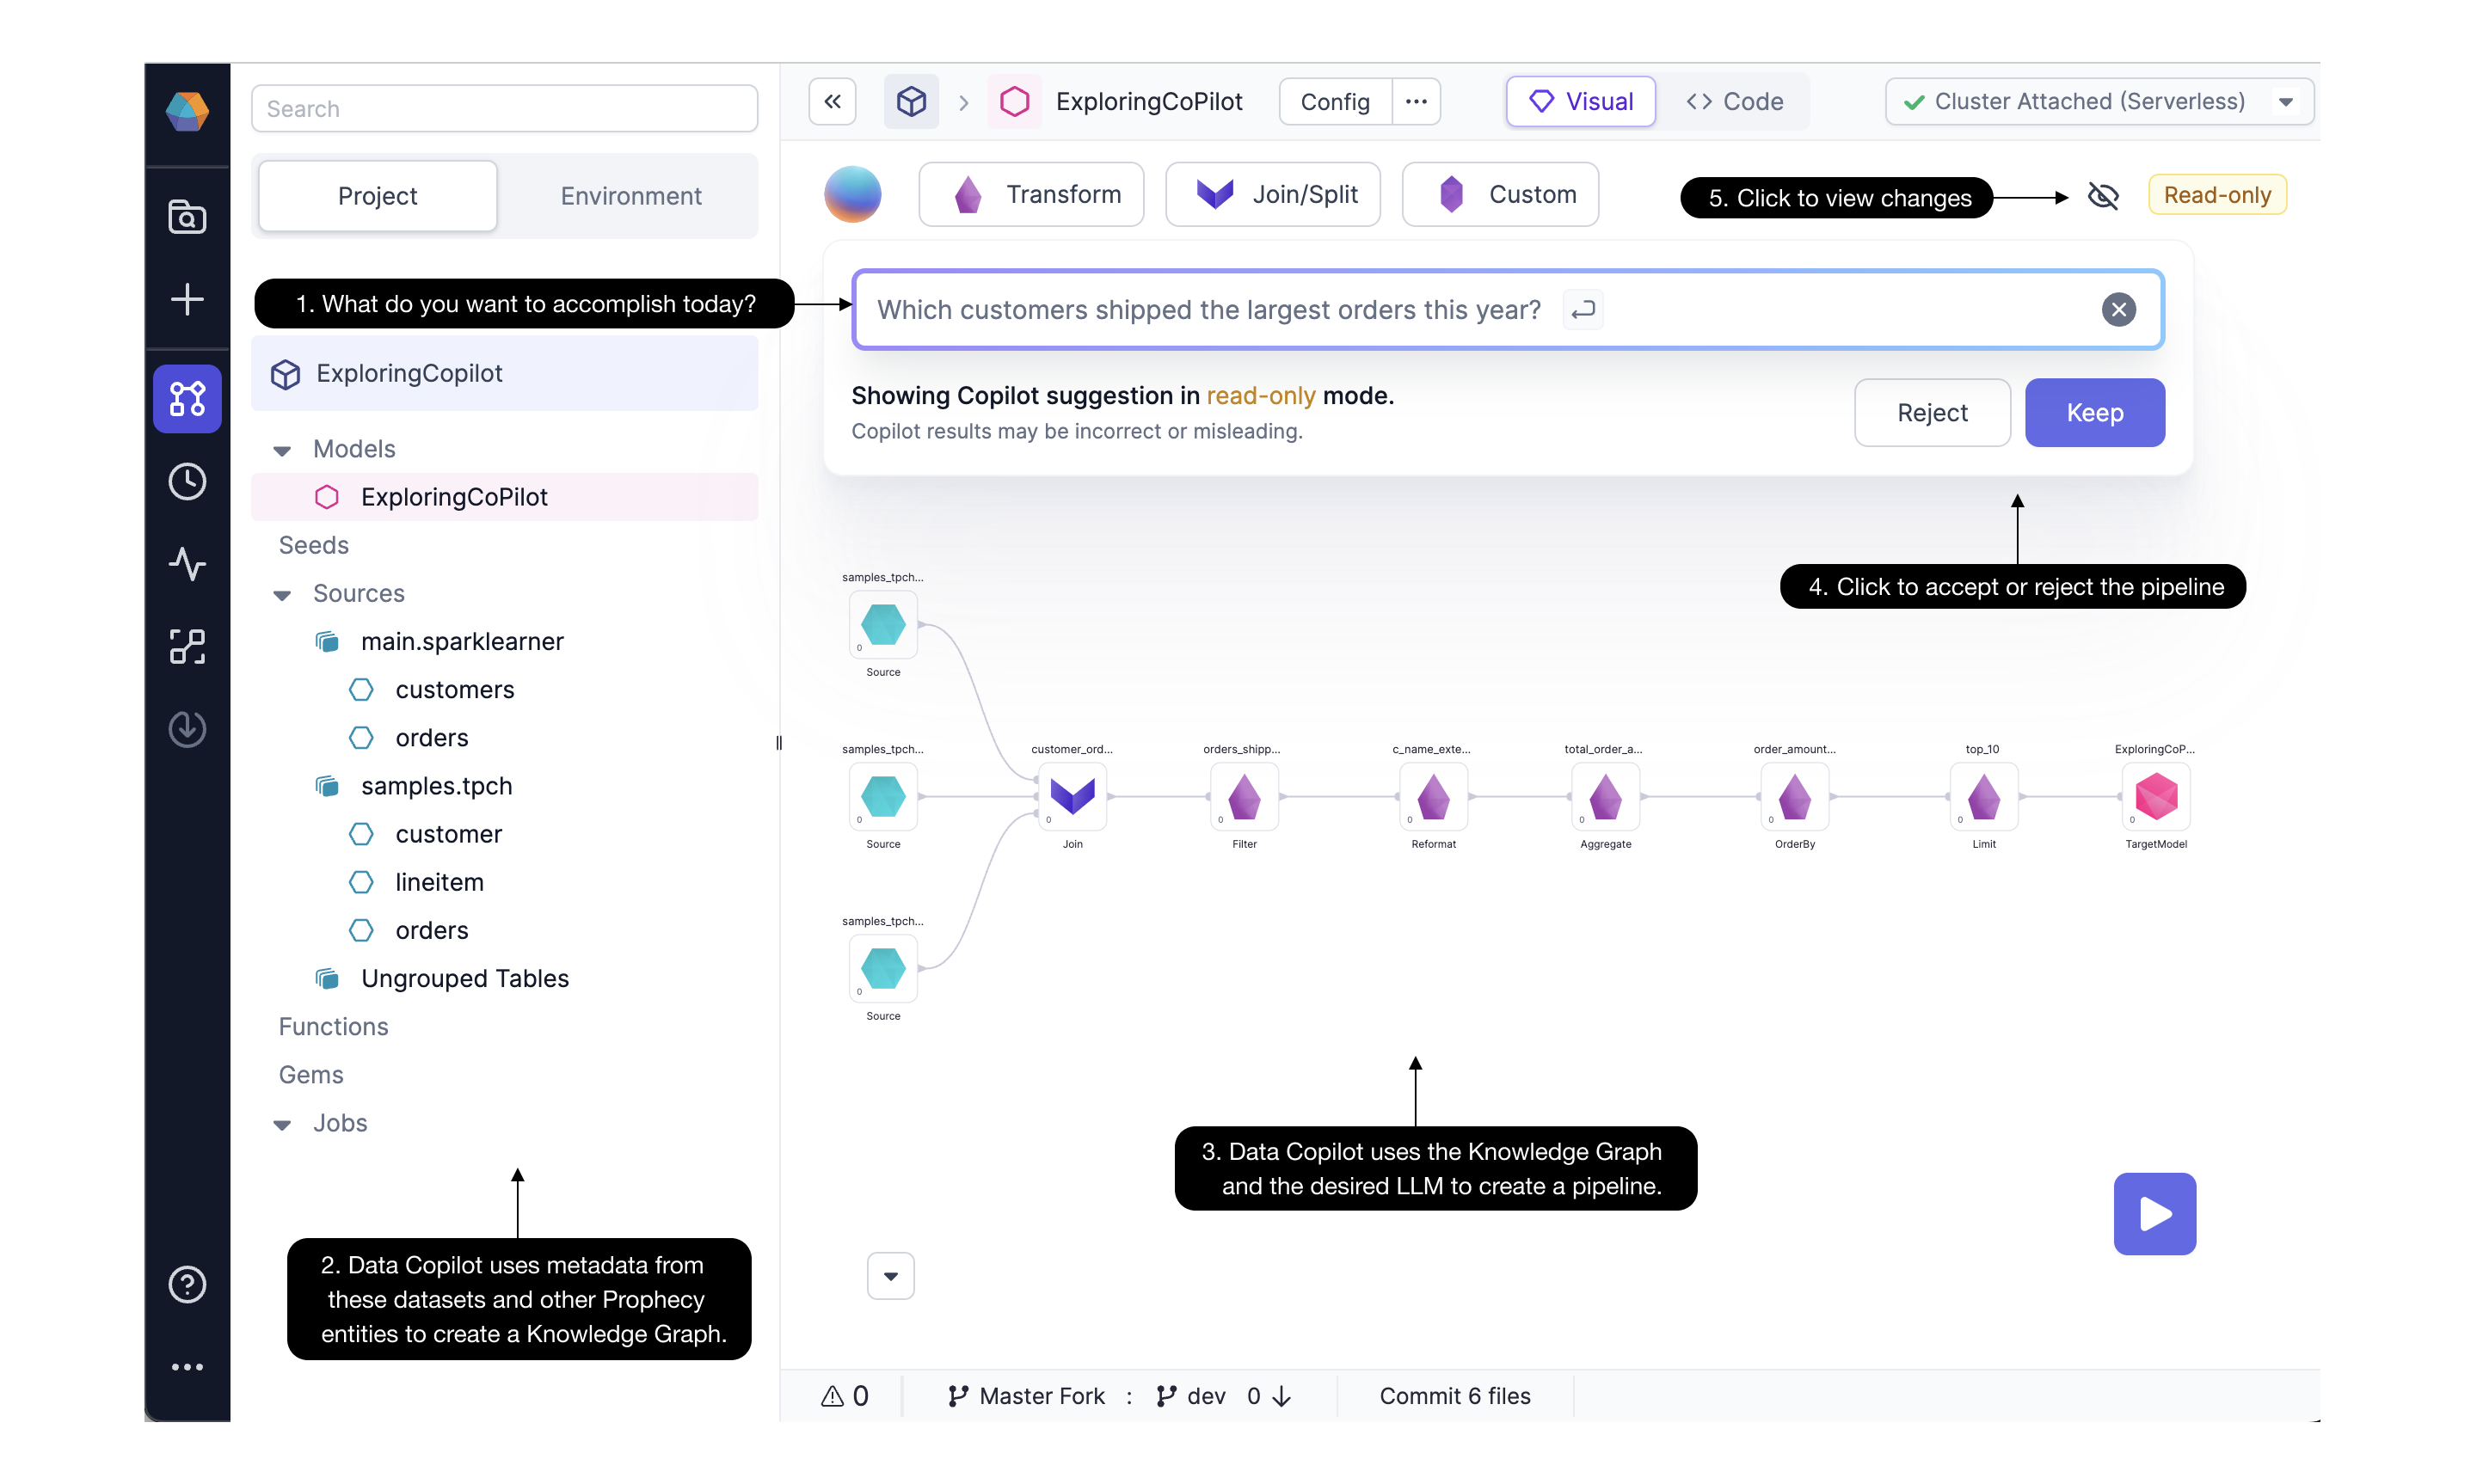2477x1484 pixels.
Task: Open the activity pulse icon in sidebar
Action: click(187, 564)
